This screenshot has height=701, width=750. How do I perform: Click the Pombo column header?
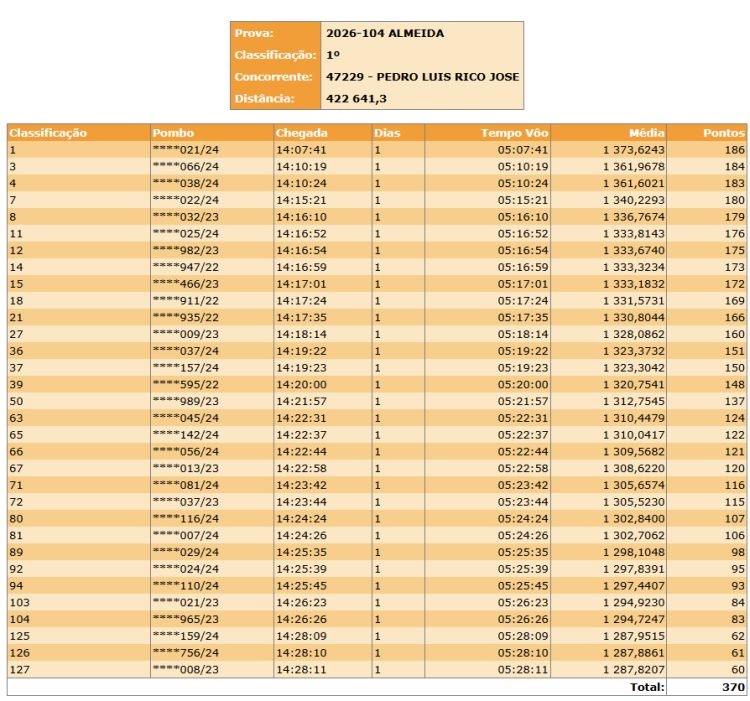(173, 133)
